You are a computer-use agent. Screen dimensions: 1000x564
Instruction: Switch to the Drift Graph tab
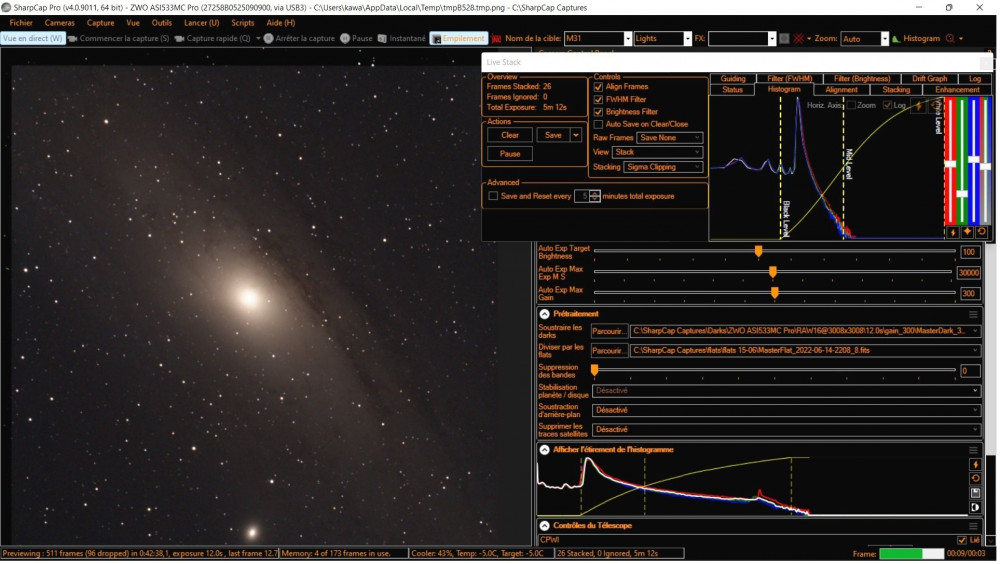click(x=929, y=78)
